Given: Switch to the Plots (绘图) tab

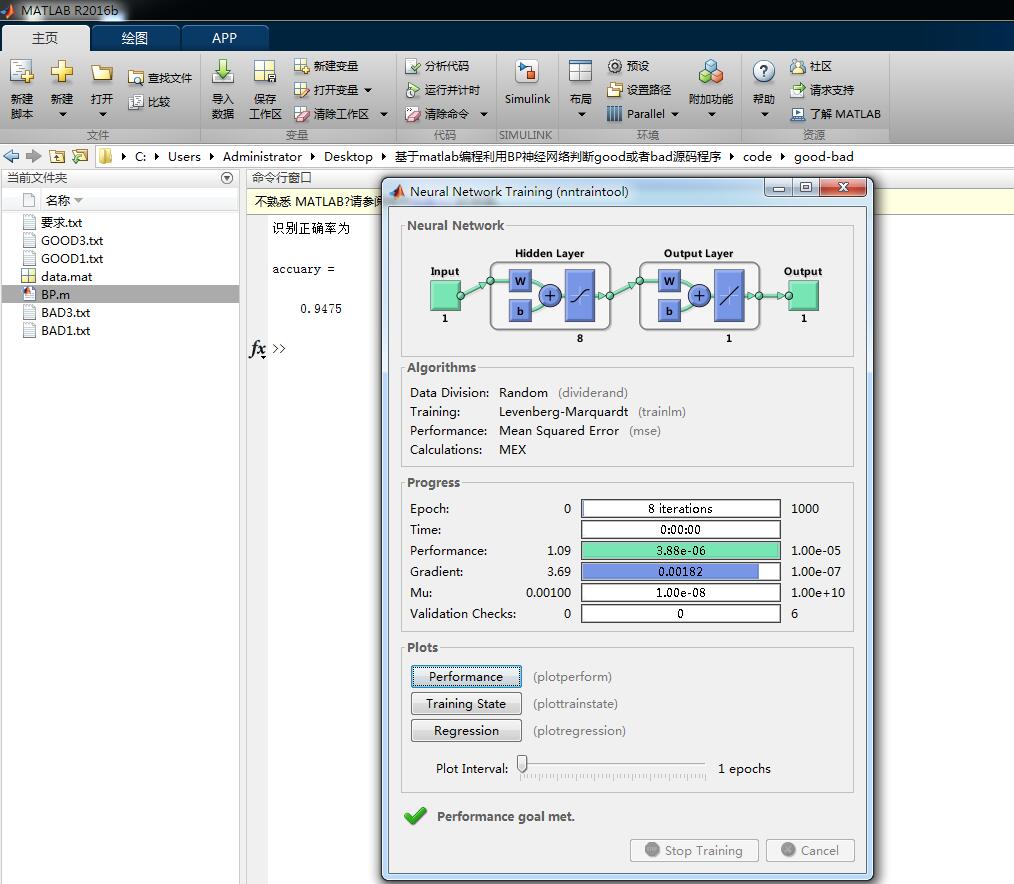Looking at the screenshot, I should [x=135, y=38].
